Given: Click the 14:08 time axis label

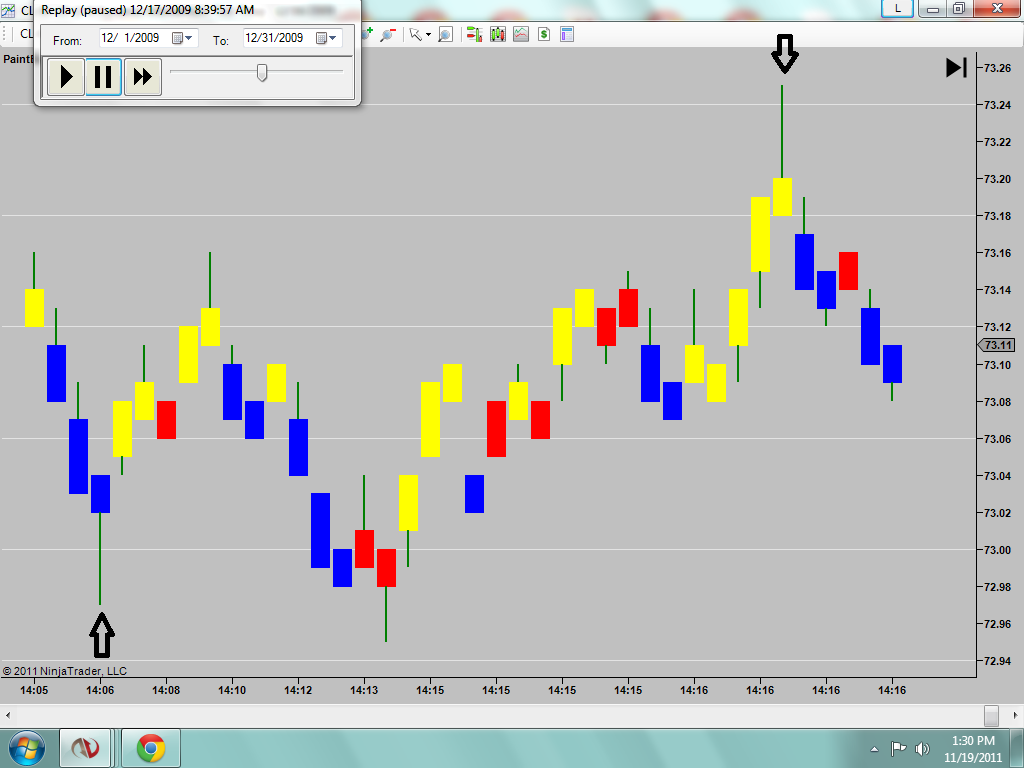Looking at the screenshot, I should pyautogui.click(x=166, y=690).
